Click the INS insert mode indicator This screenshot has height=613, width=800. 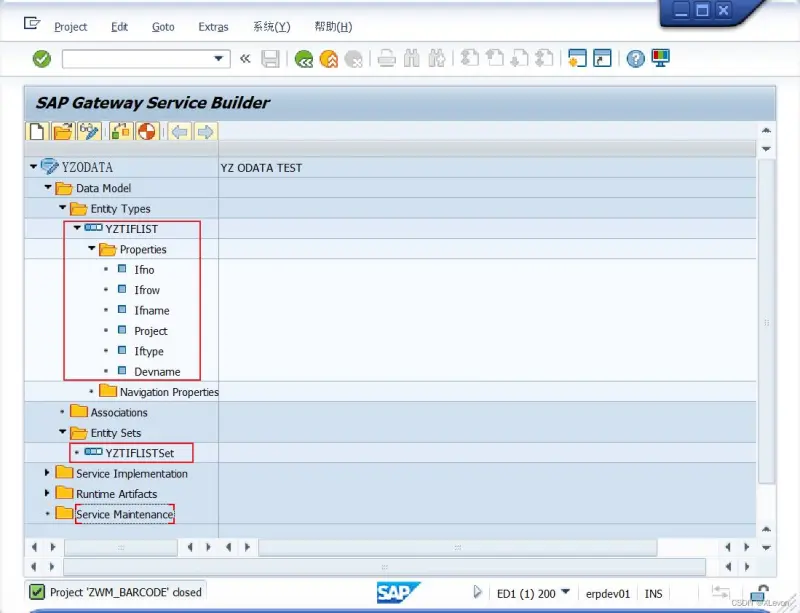point(653,594)
